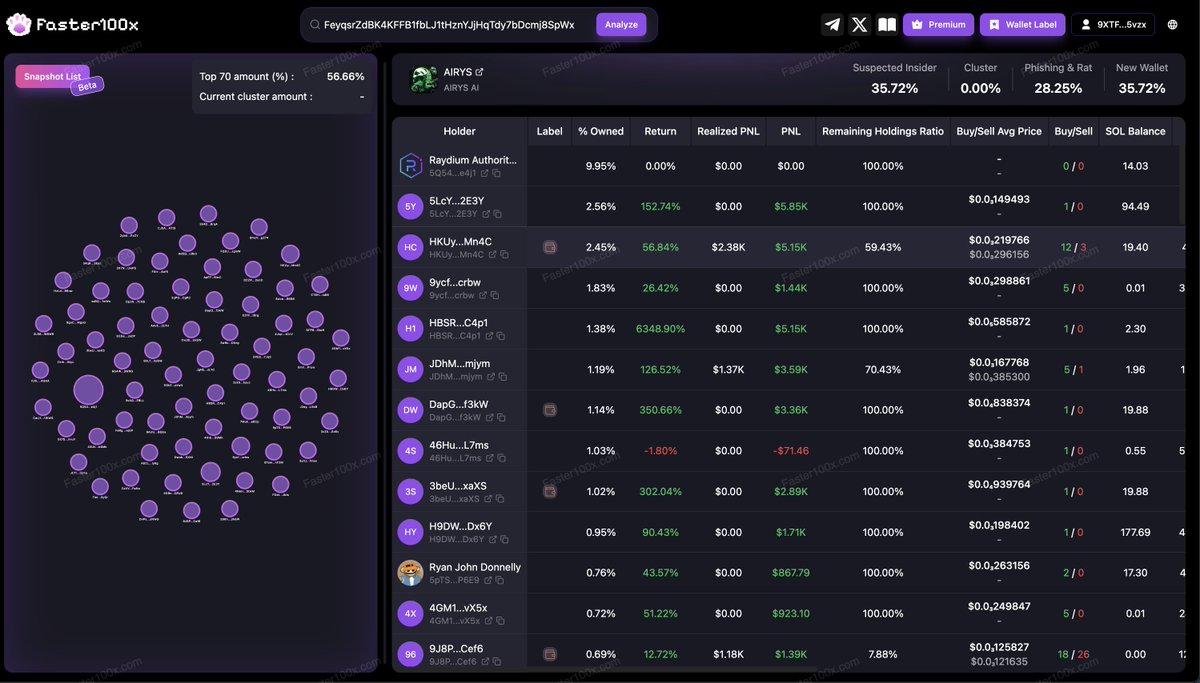Open external link for 5LcY...2E3Y holder
The image size is (1200, 683).
pos(486,214)
